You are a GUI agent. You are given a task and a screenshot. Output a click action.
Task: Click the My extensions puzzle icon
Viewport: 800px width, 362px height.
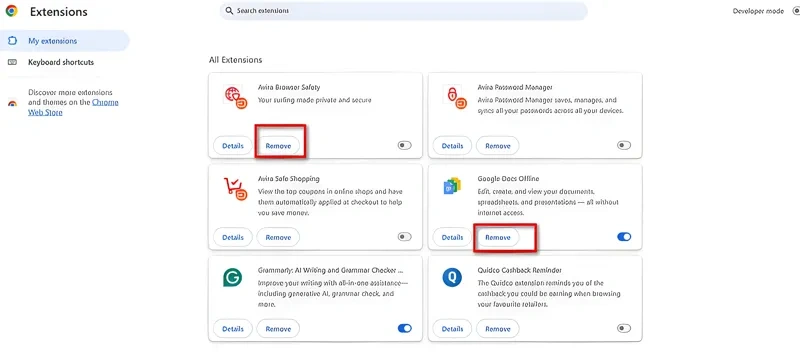[x=12, y=41]
